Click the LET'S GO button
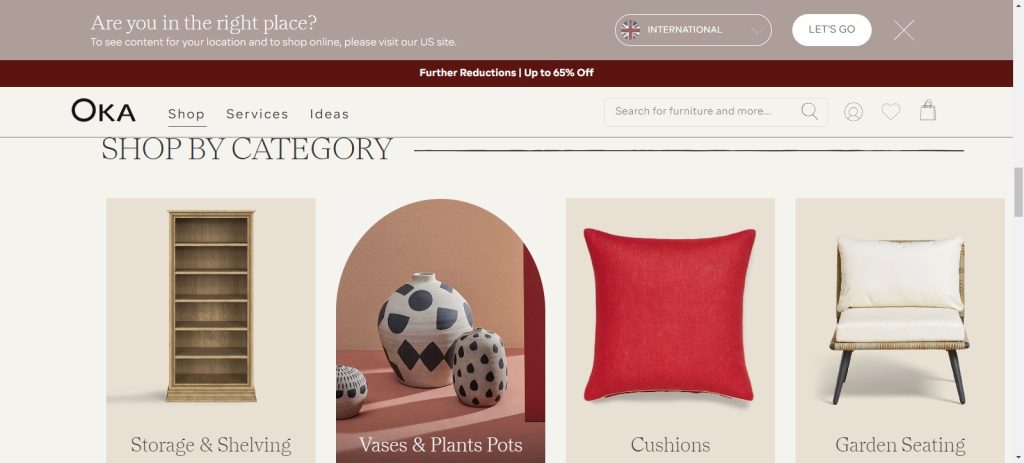The width and height of the screenshot is (1024, 463). [x=831, y=30]
